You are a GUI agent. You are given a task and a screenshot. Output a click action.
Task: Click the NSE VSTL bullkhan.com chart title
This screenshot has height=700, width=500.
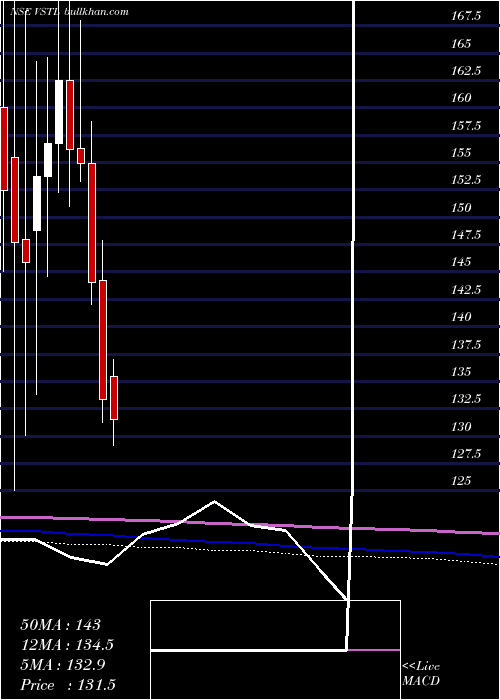click(69, 12)
